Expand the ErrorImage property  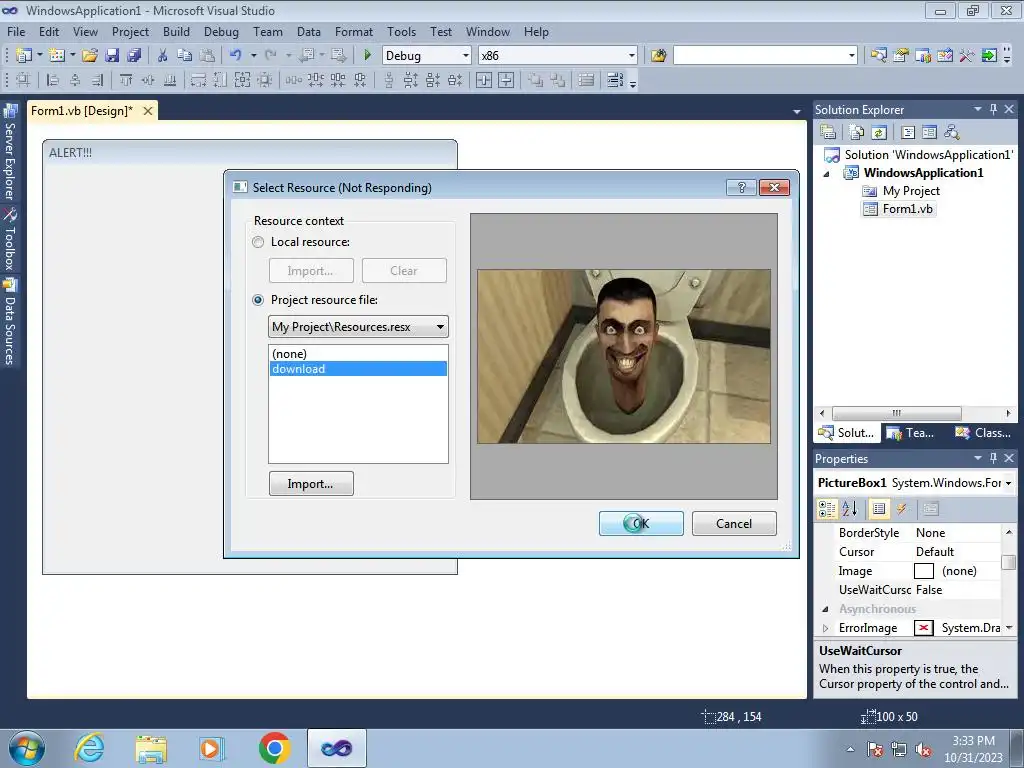click(x=825, y=628)
